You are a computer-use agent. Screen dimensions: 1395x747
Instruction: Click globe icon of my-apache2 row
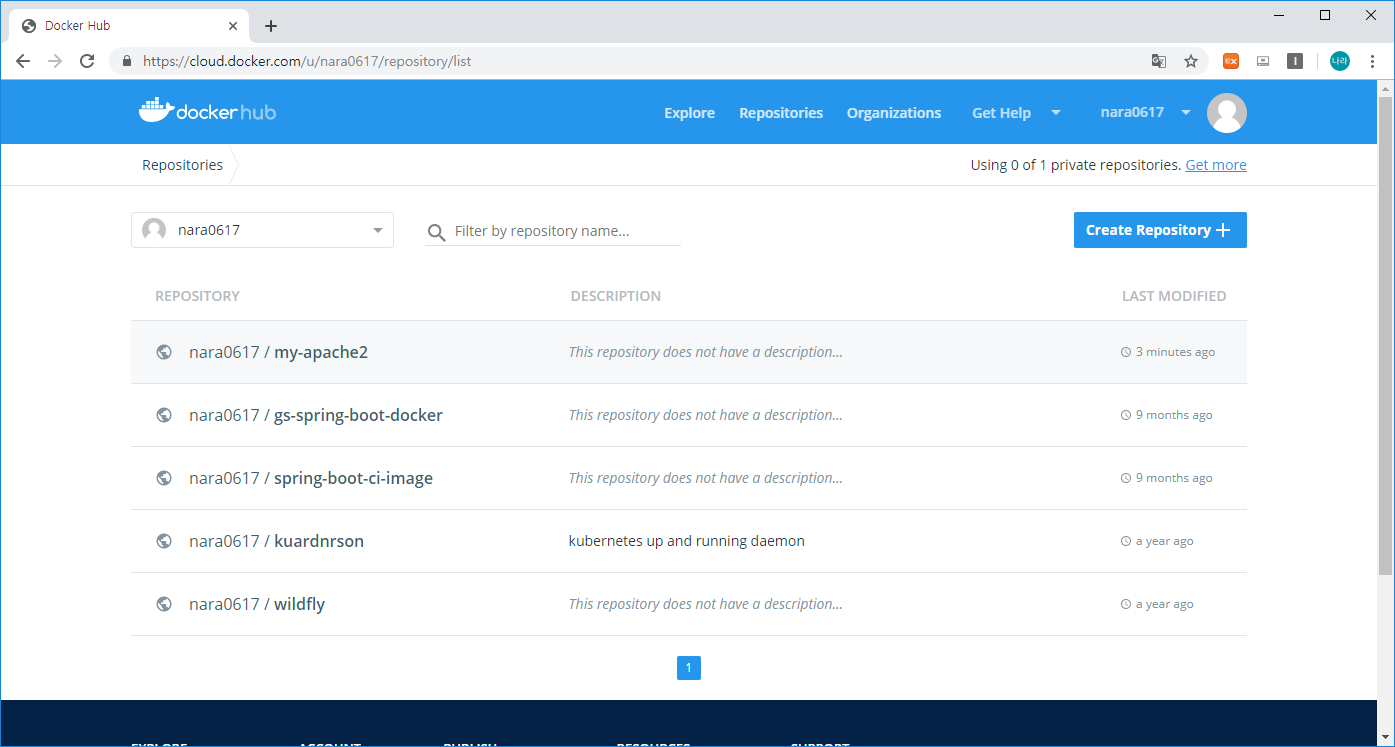pos(164,352)
